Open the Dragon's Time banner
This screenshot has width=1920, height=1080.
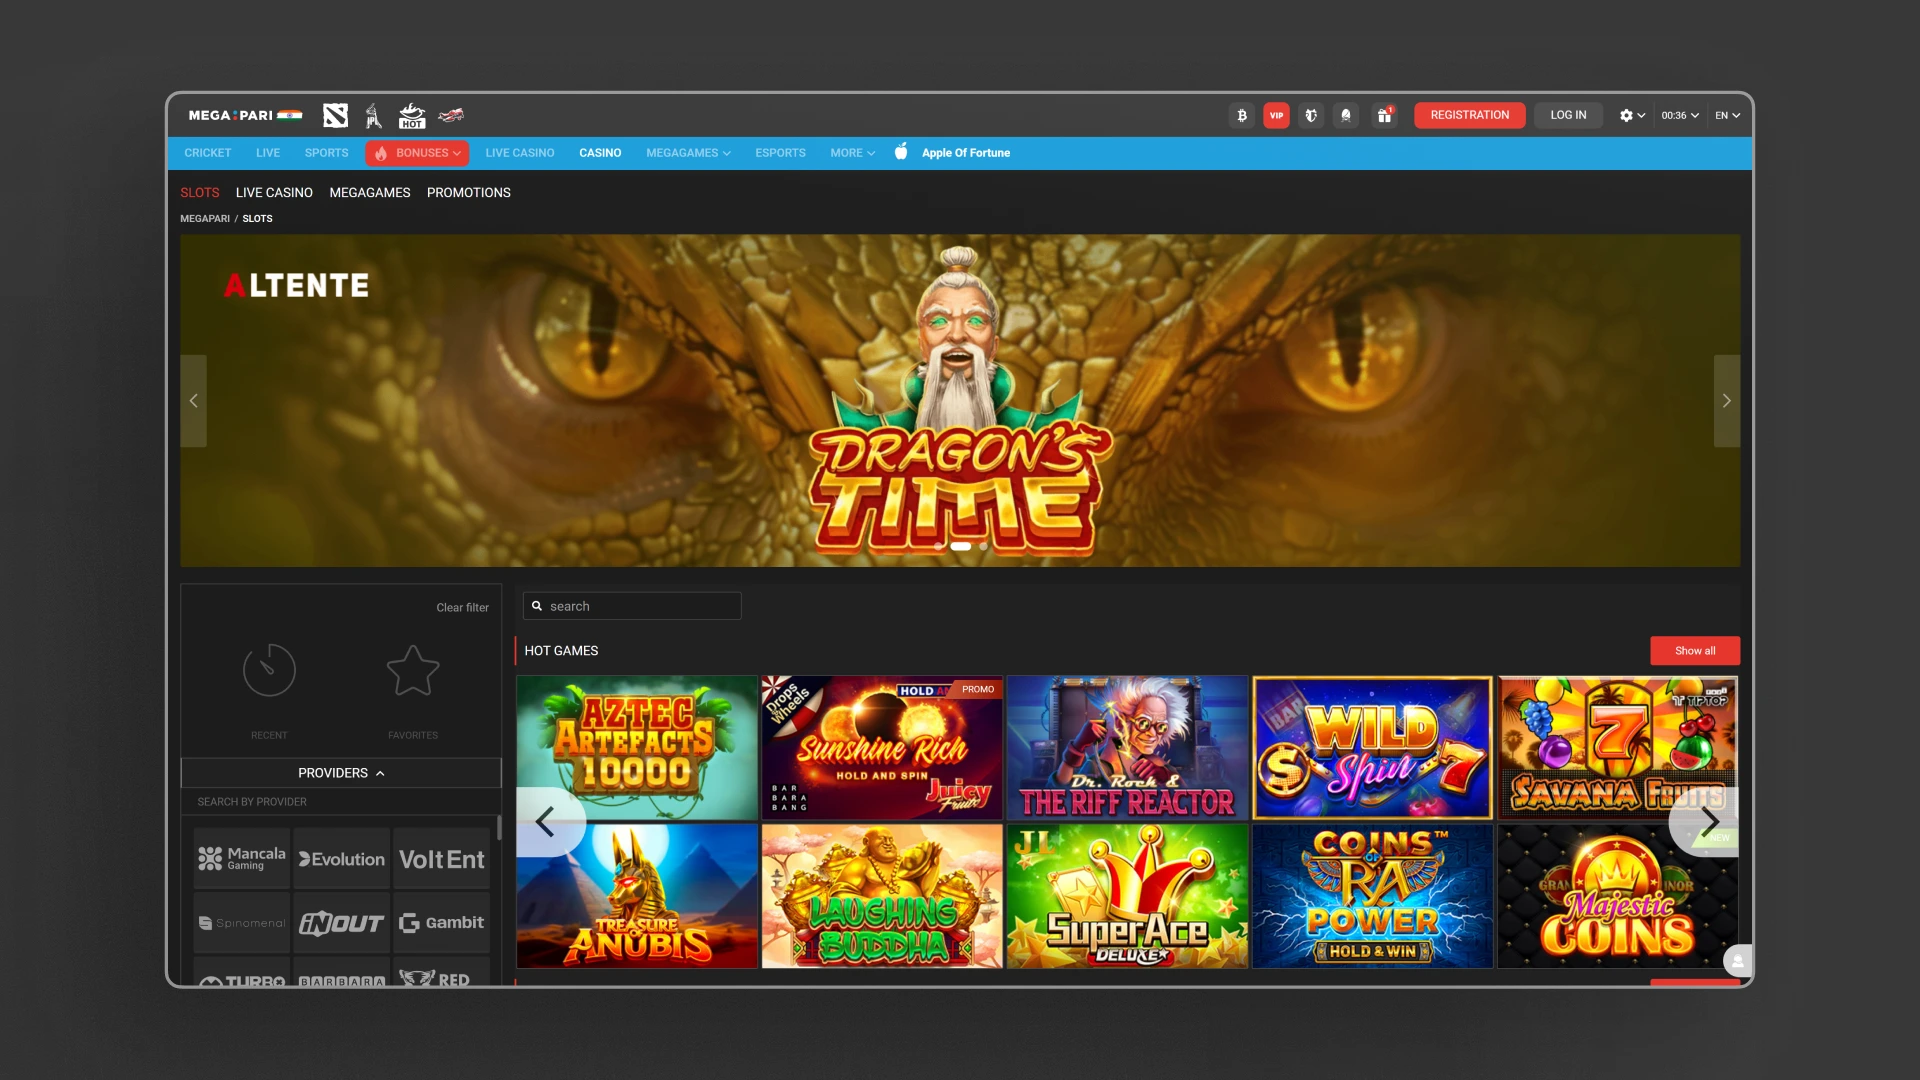click(960, 400)
